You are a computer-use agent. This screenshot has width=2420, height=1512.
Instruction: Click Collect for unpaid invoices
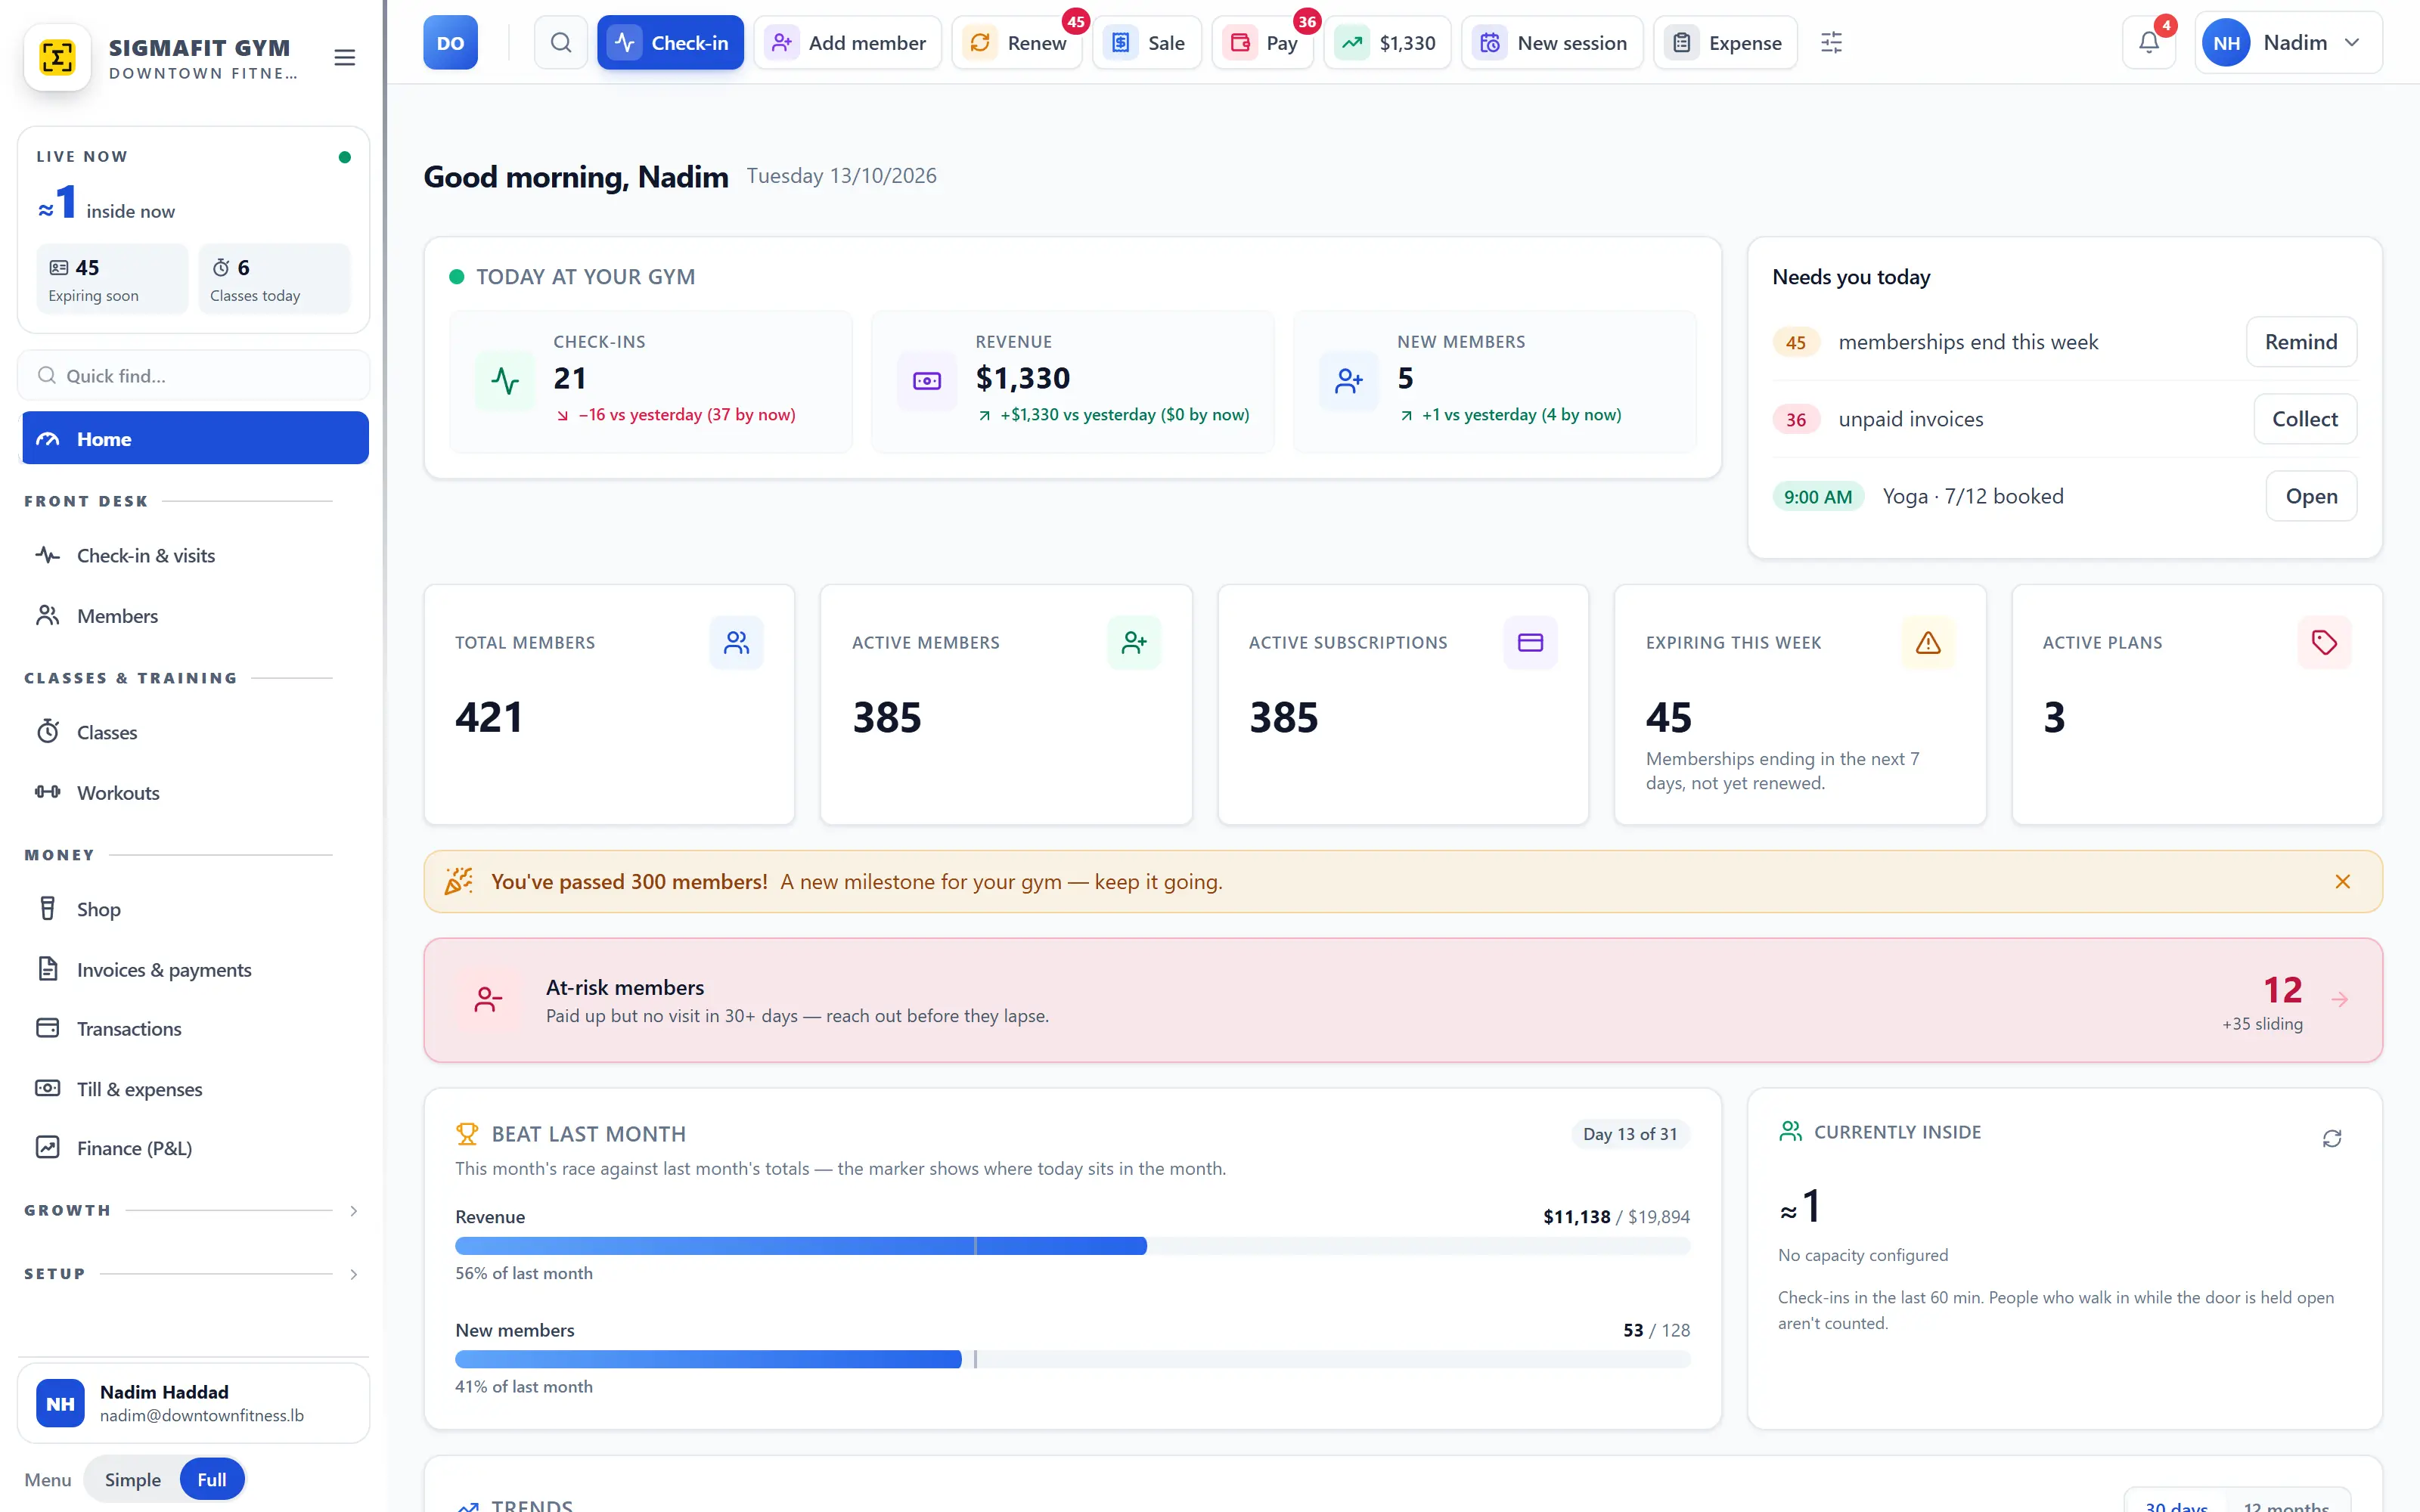pyautogui.click(x=2304, y=419)
